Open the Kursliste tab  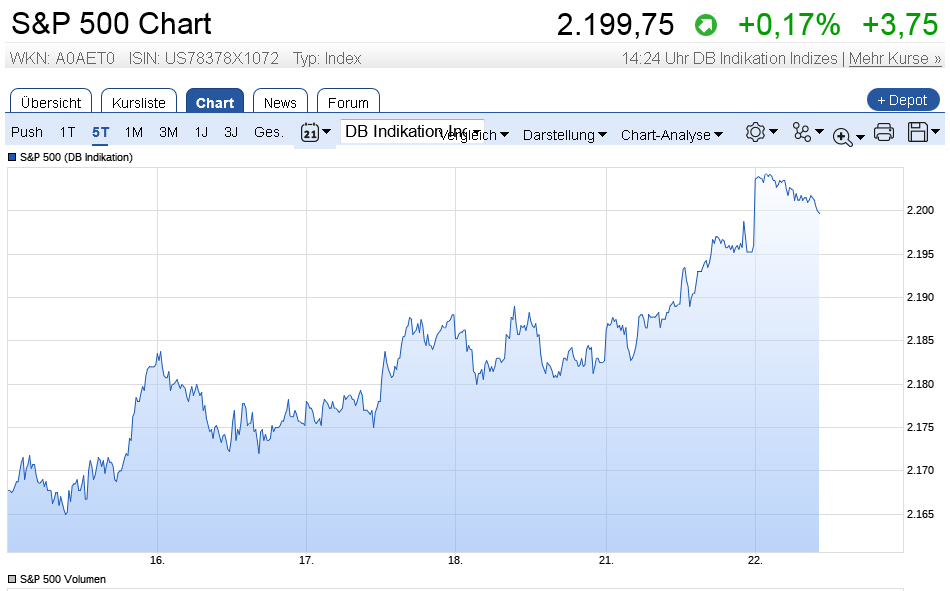coord(139,102)
